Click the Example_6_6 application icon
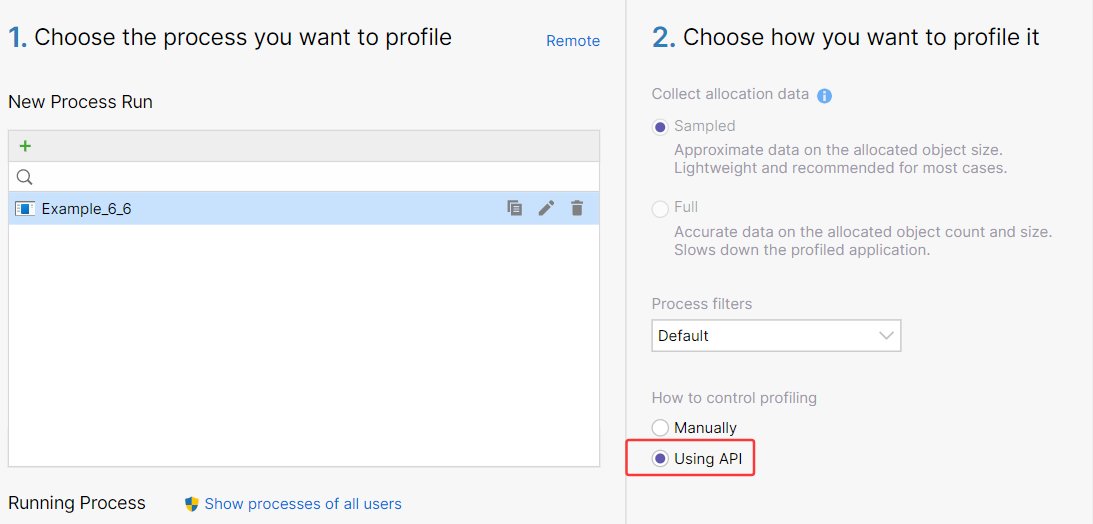Screen dimensions: 1093x524 (26, 209)
